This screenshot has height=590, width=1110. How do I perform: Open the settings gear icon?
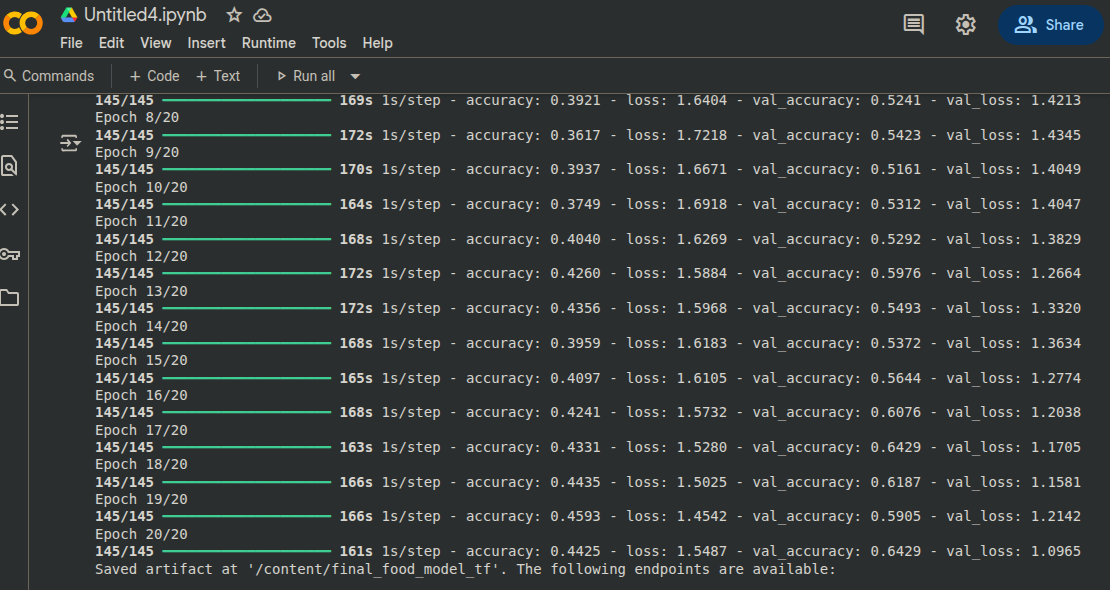tap(966, 25)
